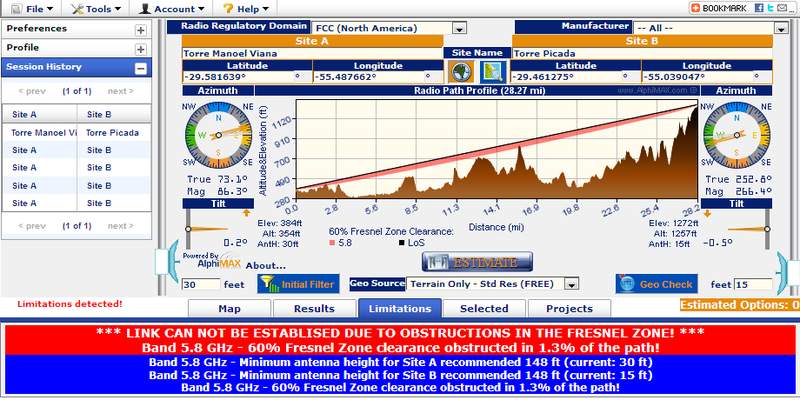Select the Limitations tab

point(399,308)
